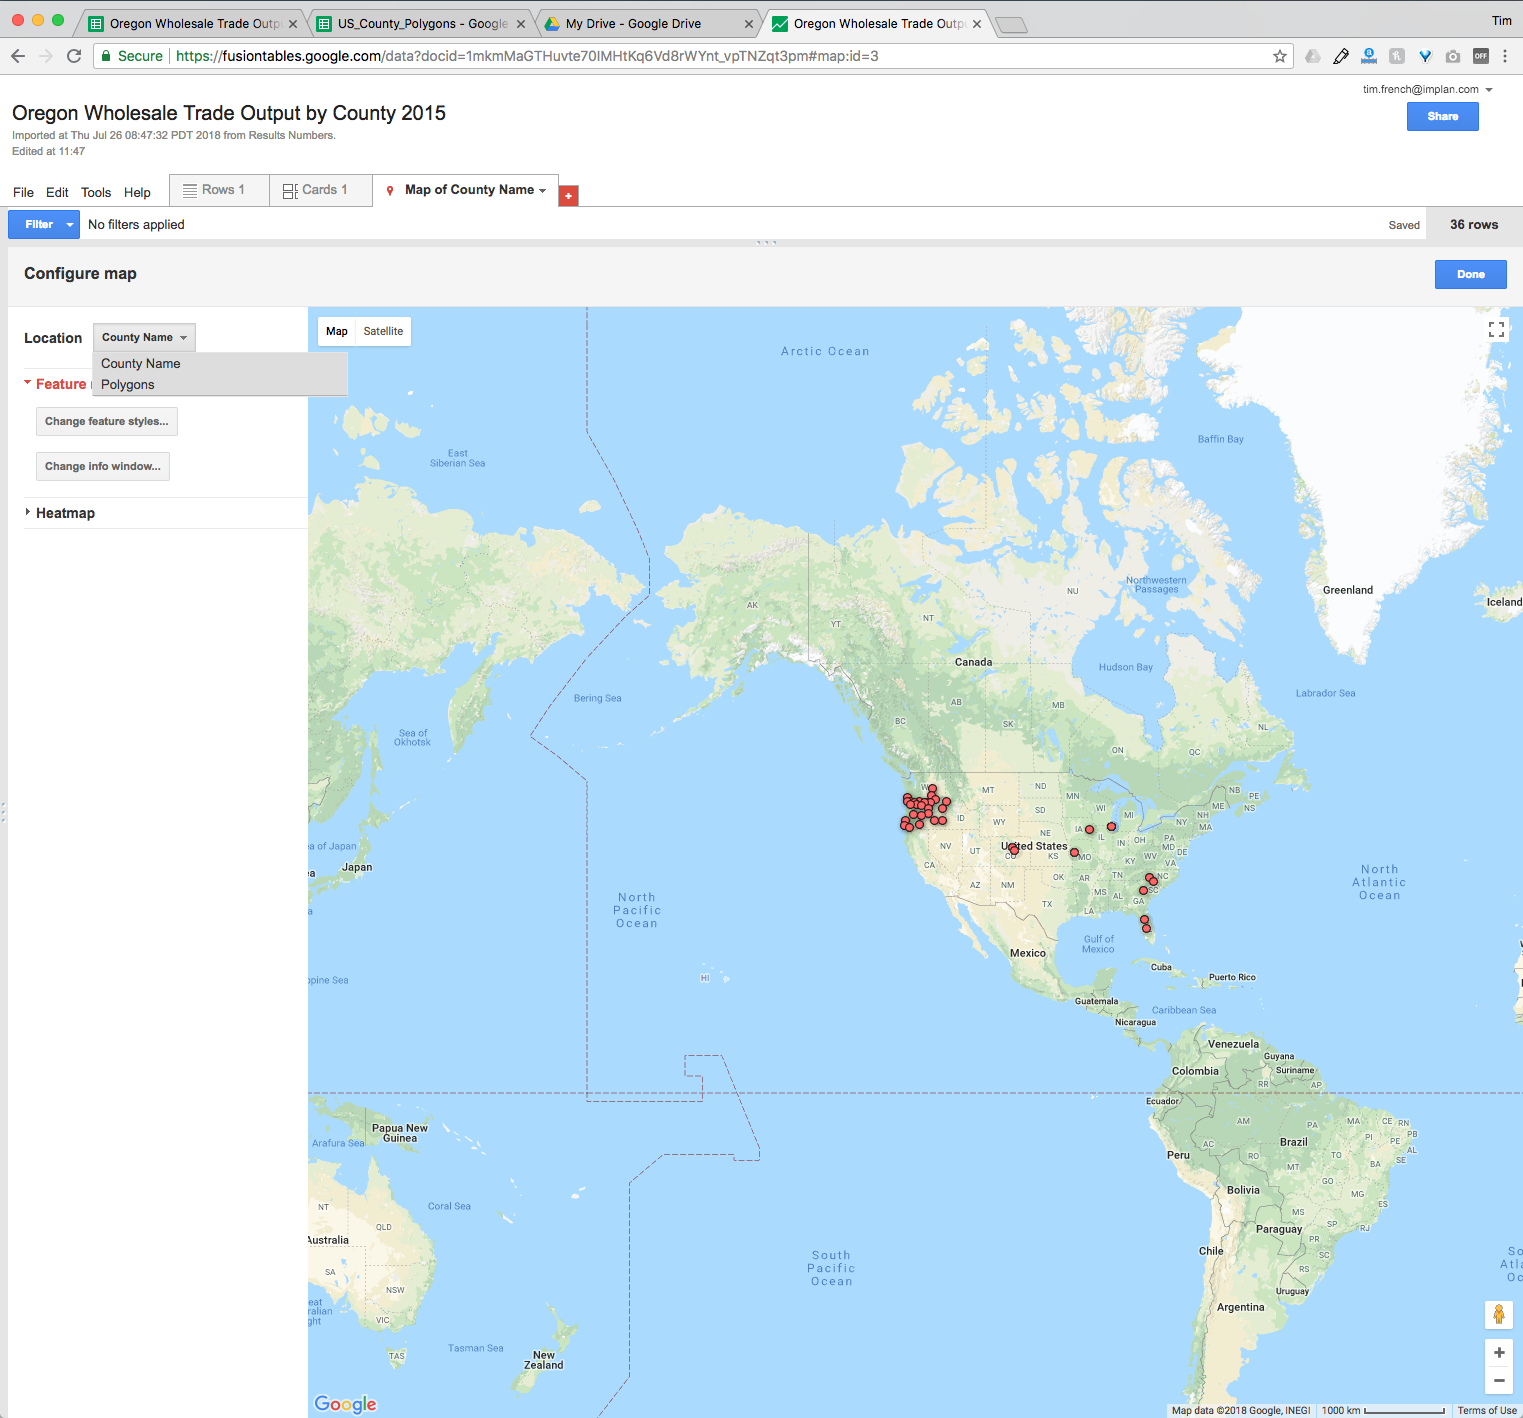Click the OFF extension icon
This screenshot has width=1523, height=1418.
pyautogui.click(x=1481, y=56)
